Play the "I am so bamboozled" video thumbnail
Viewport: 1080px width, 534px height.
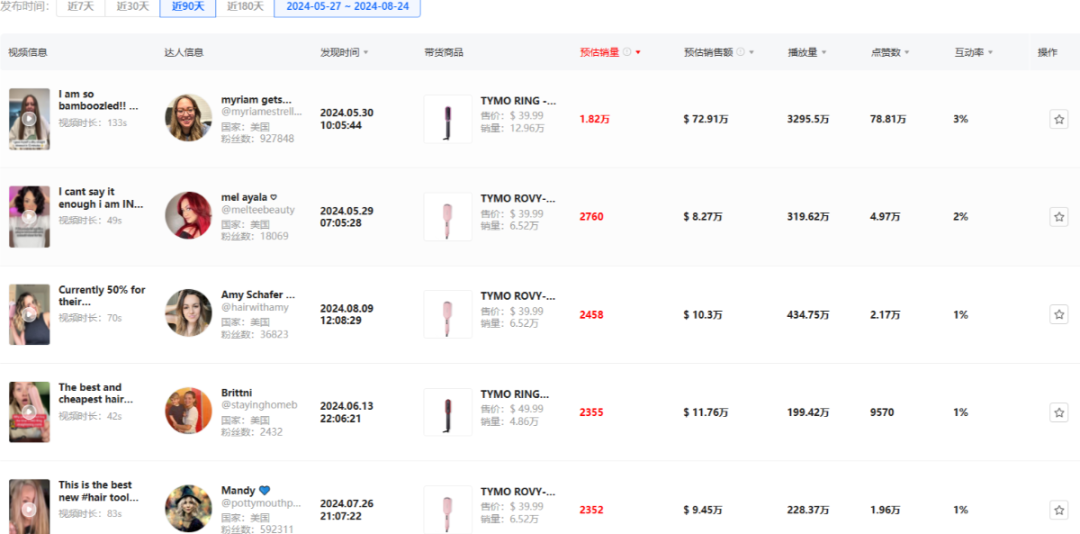[x=29, y=119]
